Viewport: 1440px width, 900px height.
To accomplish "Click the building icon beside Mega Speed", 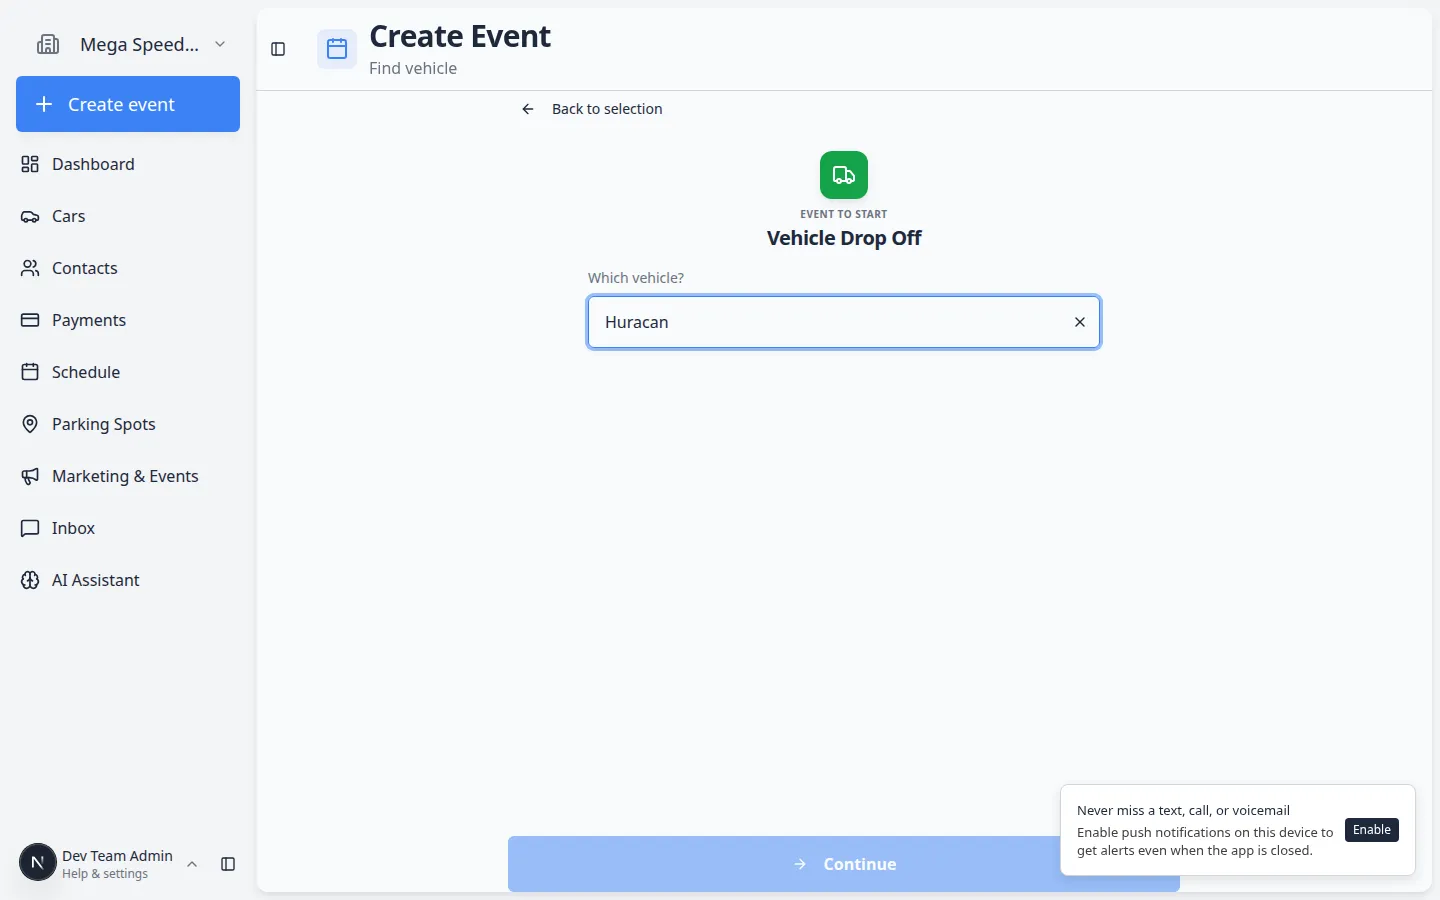I will click(48, 44).
